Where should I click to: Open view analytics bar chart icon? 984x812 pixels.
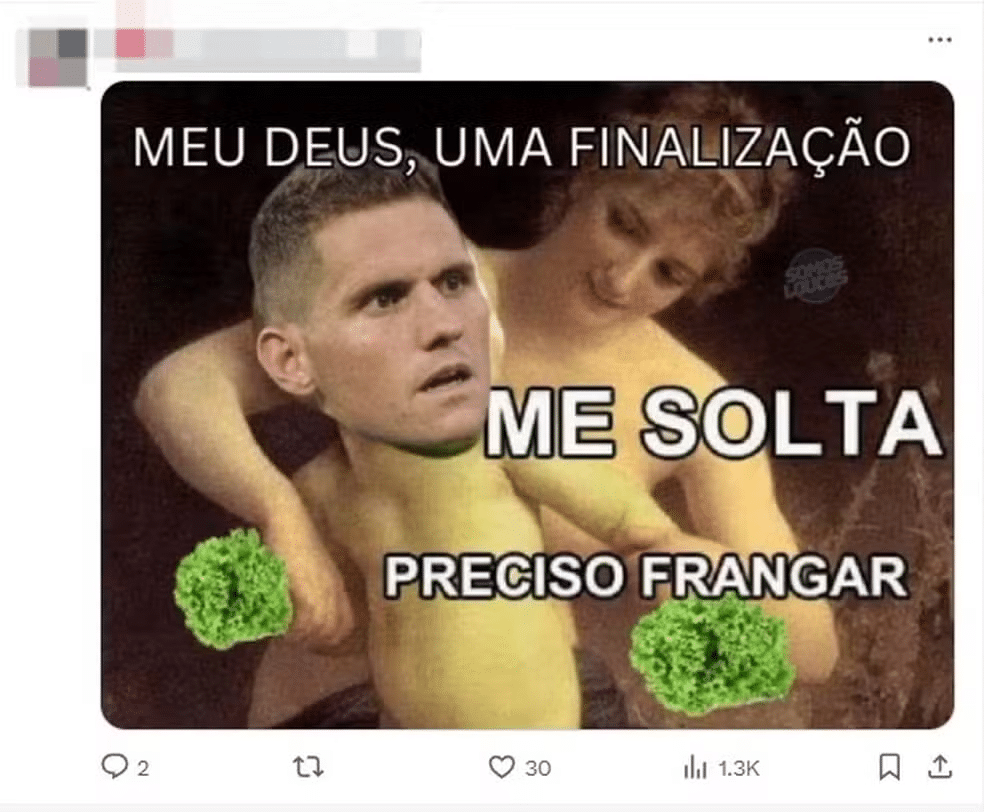[695, 767]
